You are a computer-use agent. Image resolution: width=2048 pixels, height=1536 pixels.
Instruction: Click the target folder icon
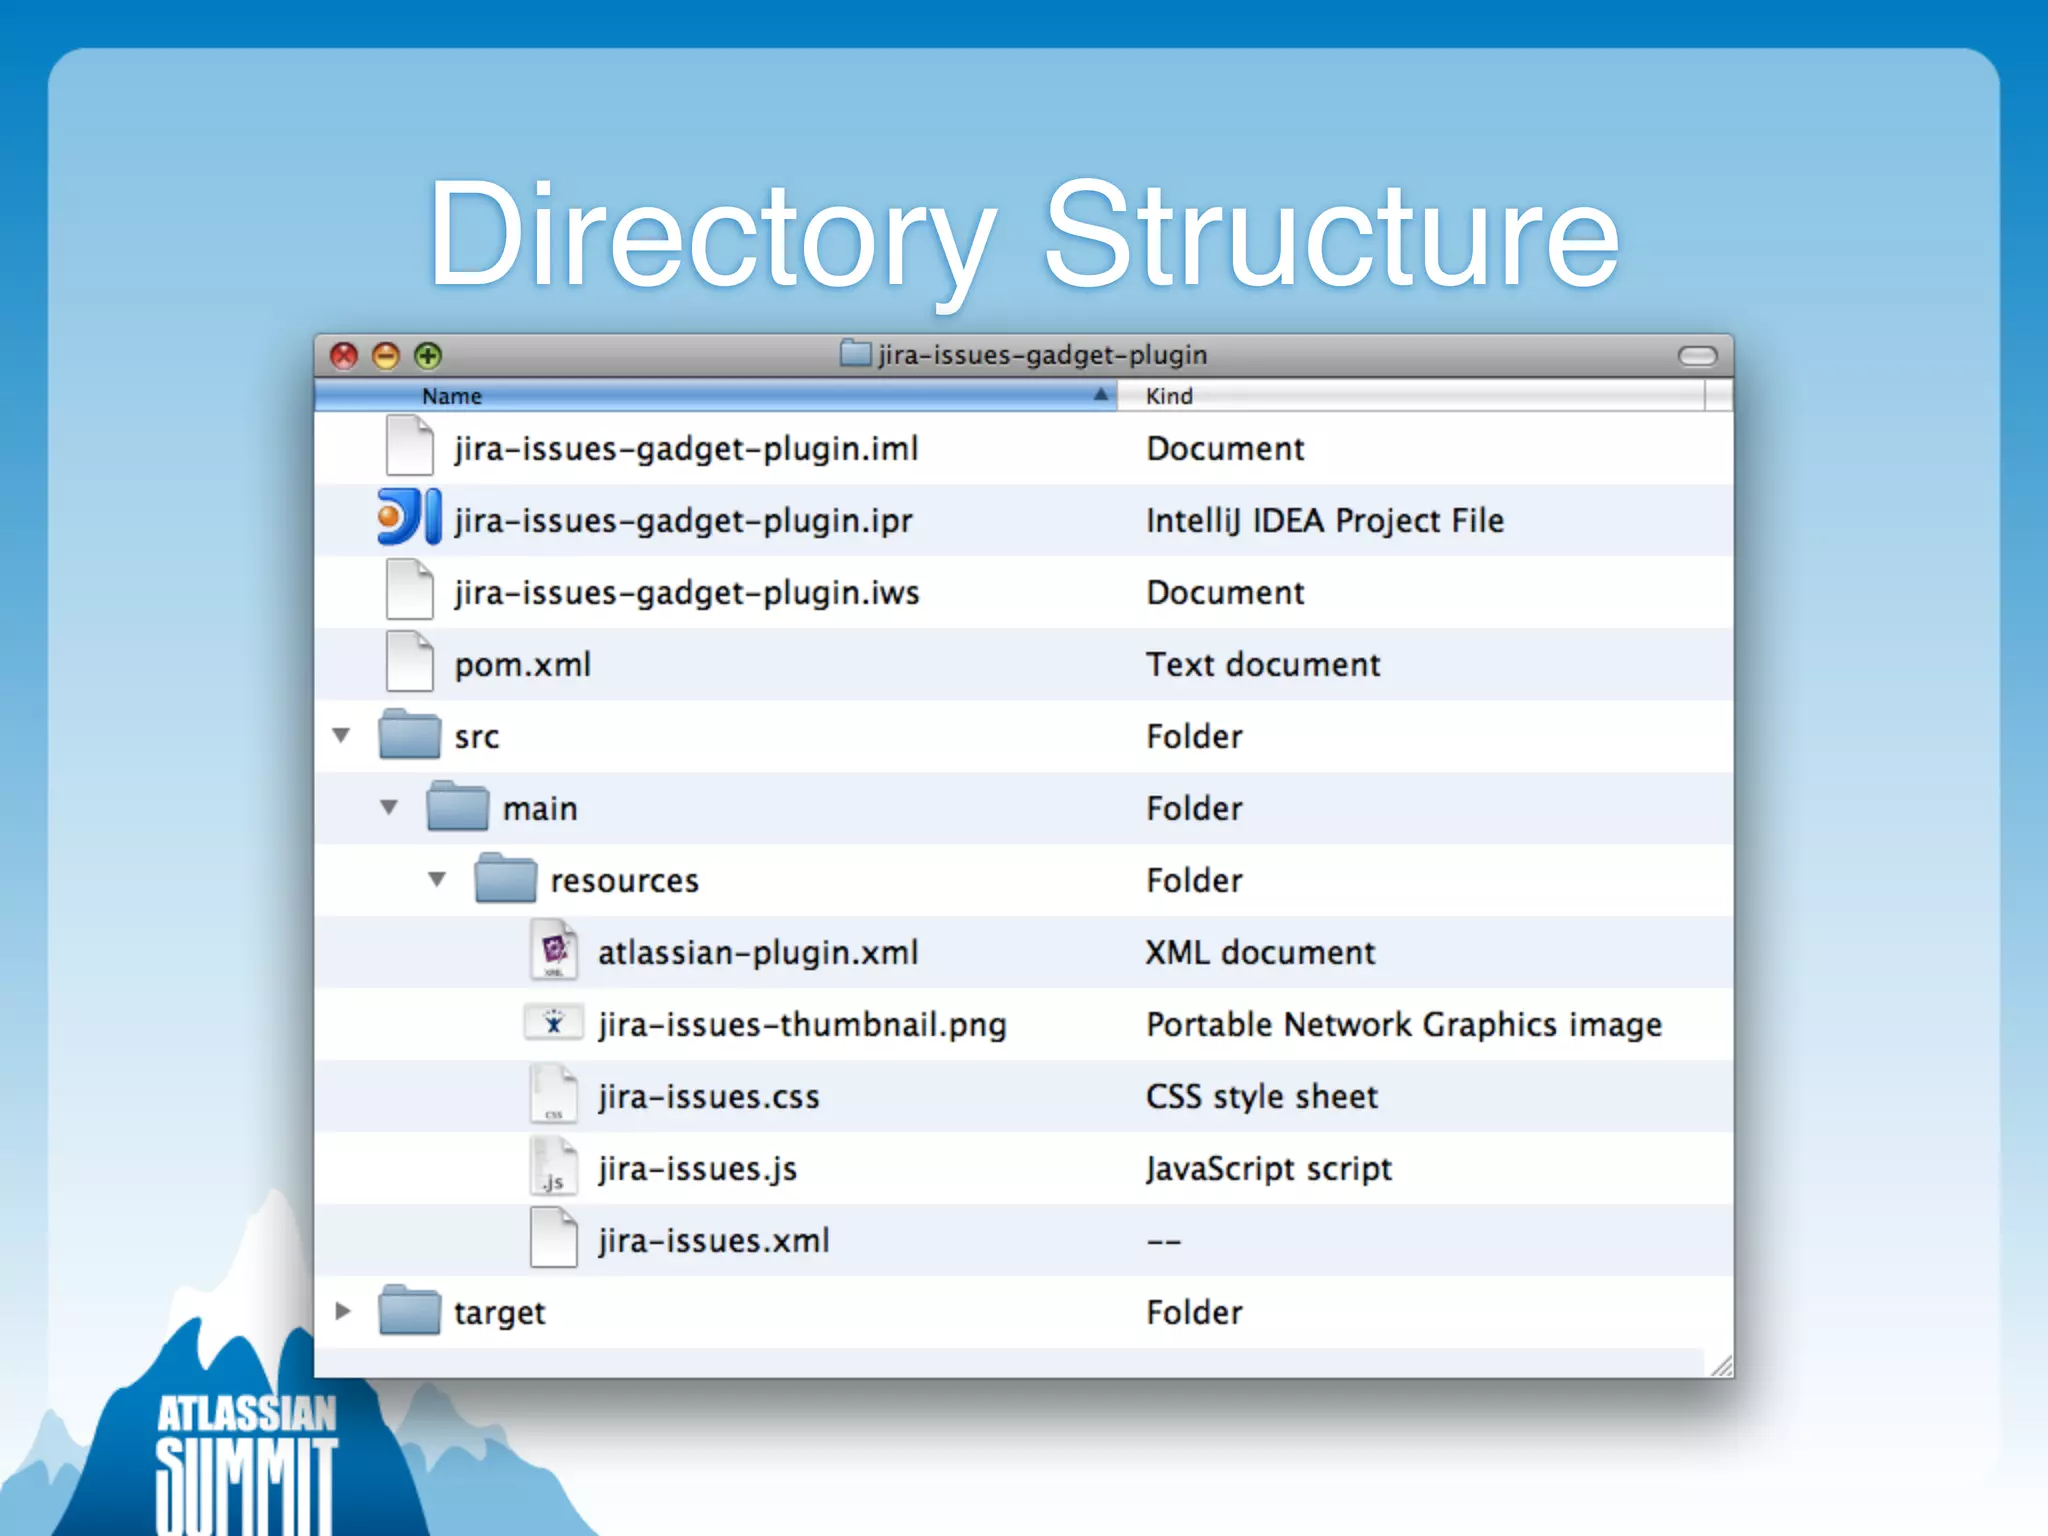(x=409, y=1310)
